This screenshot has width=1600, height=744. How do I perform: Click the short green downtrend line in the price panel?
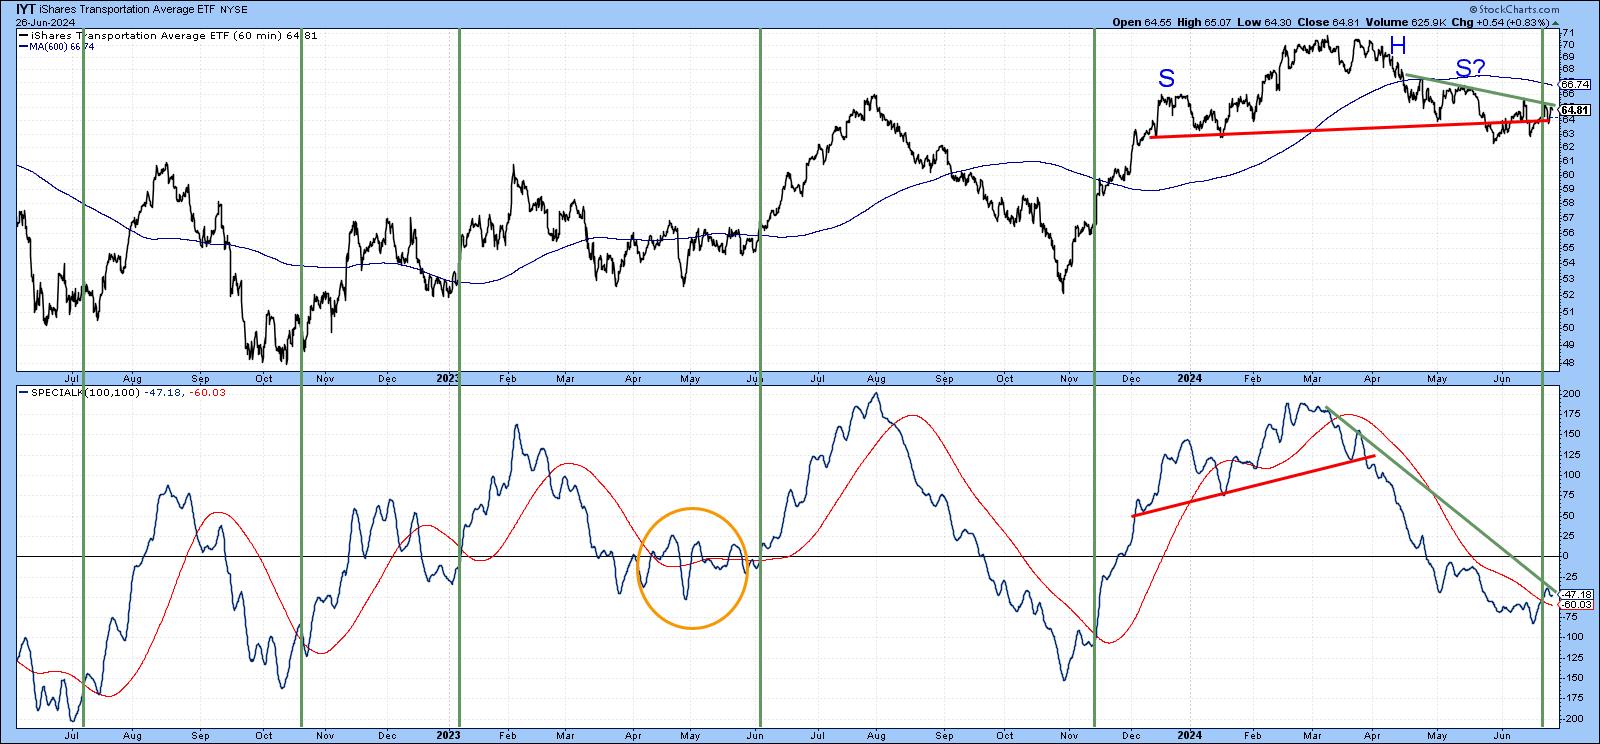[x=1480, y=90]
